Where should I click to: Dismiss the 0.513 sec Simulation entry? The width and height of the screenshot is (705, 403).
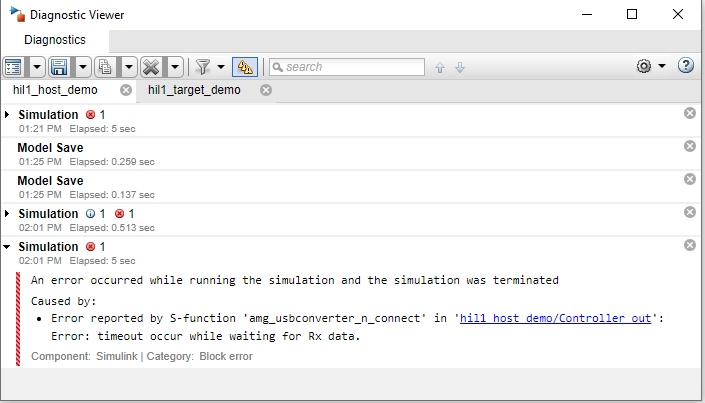tap(690, 212)
